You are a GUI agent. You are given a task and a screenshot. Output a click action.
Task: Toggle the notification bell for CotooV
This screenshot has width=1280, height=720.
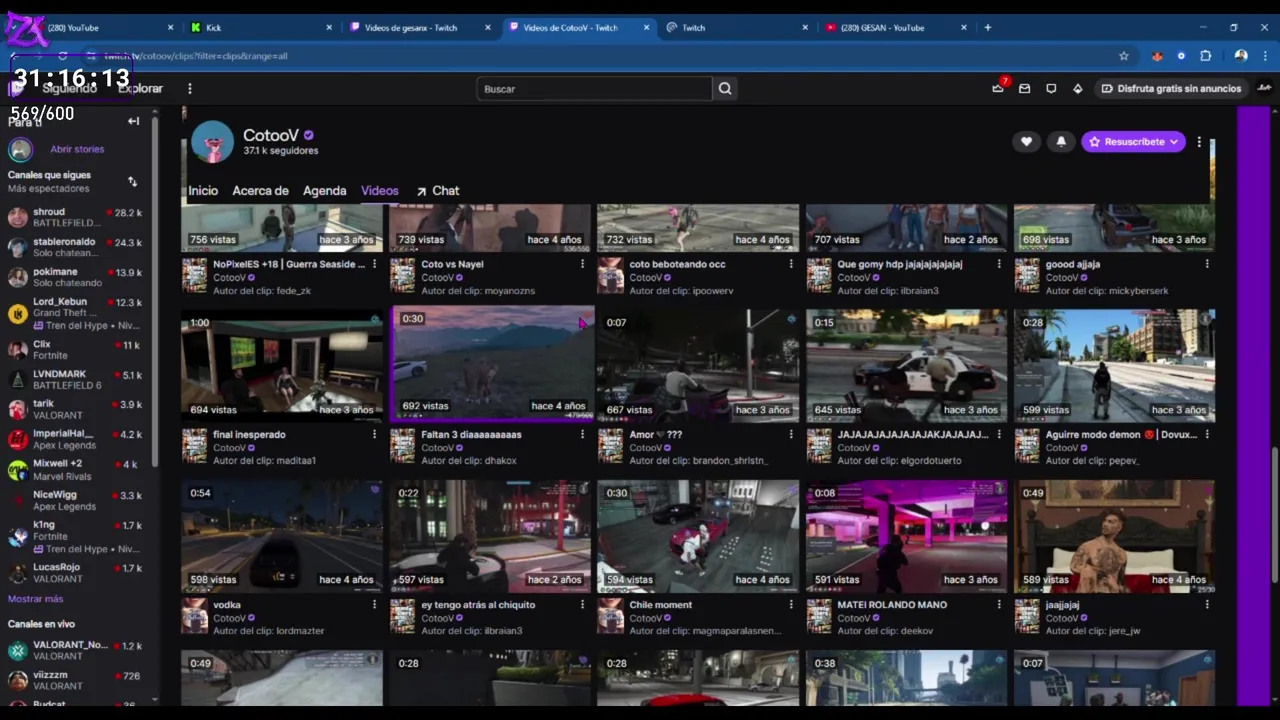[1061, 142]
